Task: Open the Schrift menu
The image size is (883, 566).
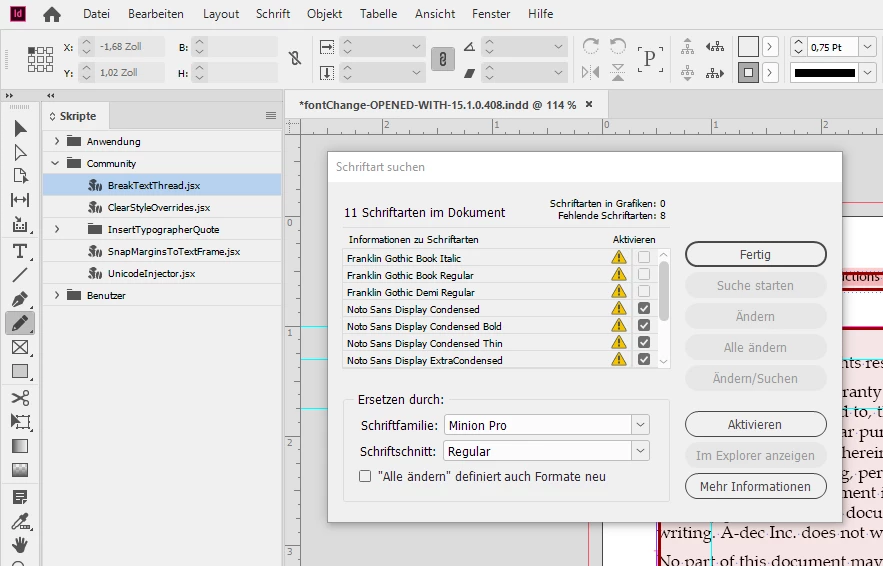Action: click(x=273, y=14)
